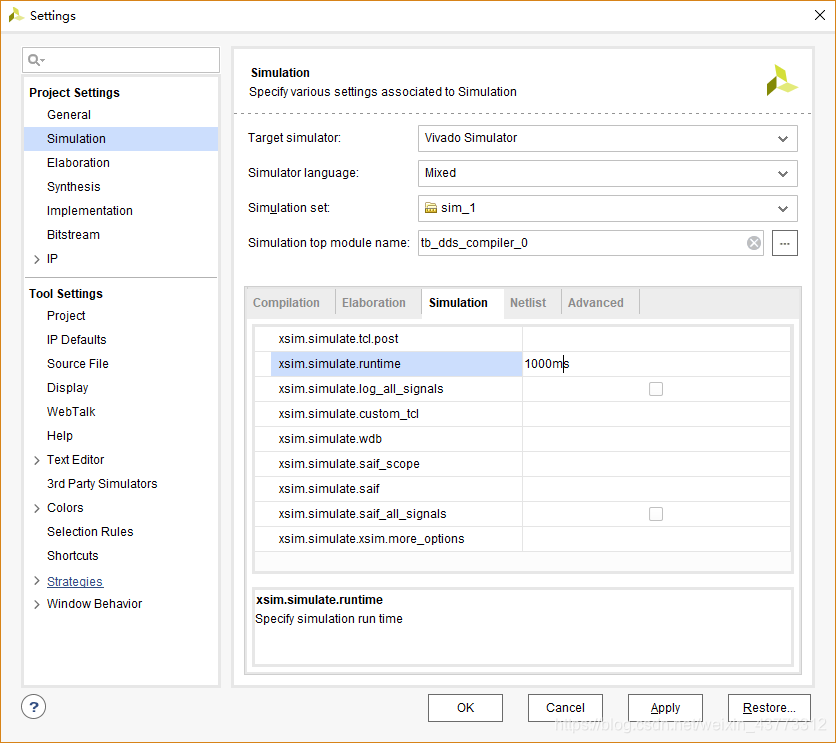This screenshot has width=836, height=743.
Task: Select Simulation in Project Settings
Action: [x=121, y=139]
